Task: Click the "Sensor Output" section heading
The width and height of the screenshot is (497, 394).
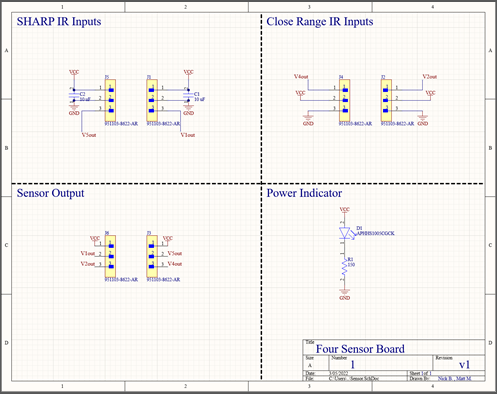Action: (50, 193)
